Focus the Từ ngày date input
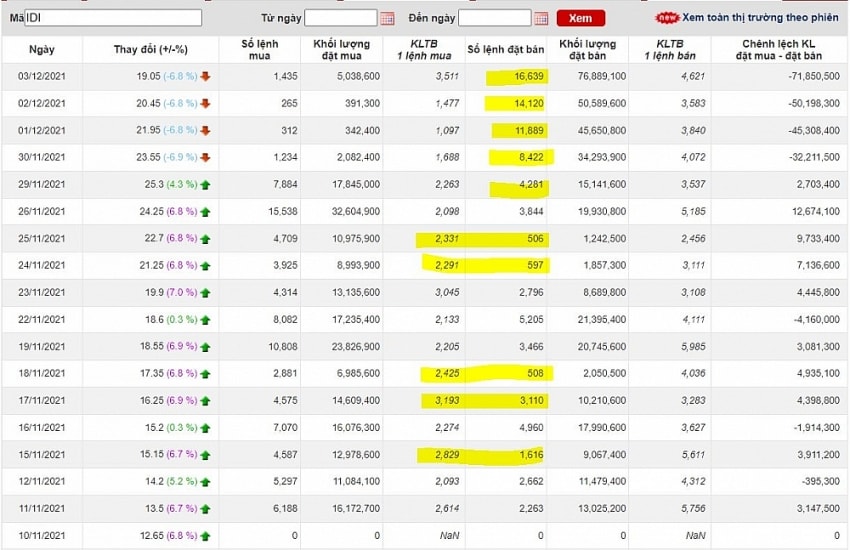Screen dimensions: 850x550 tap(340, 18)
